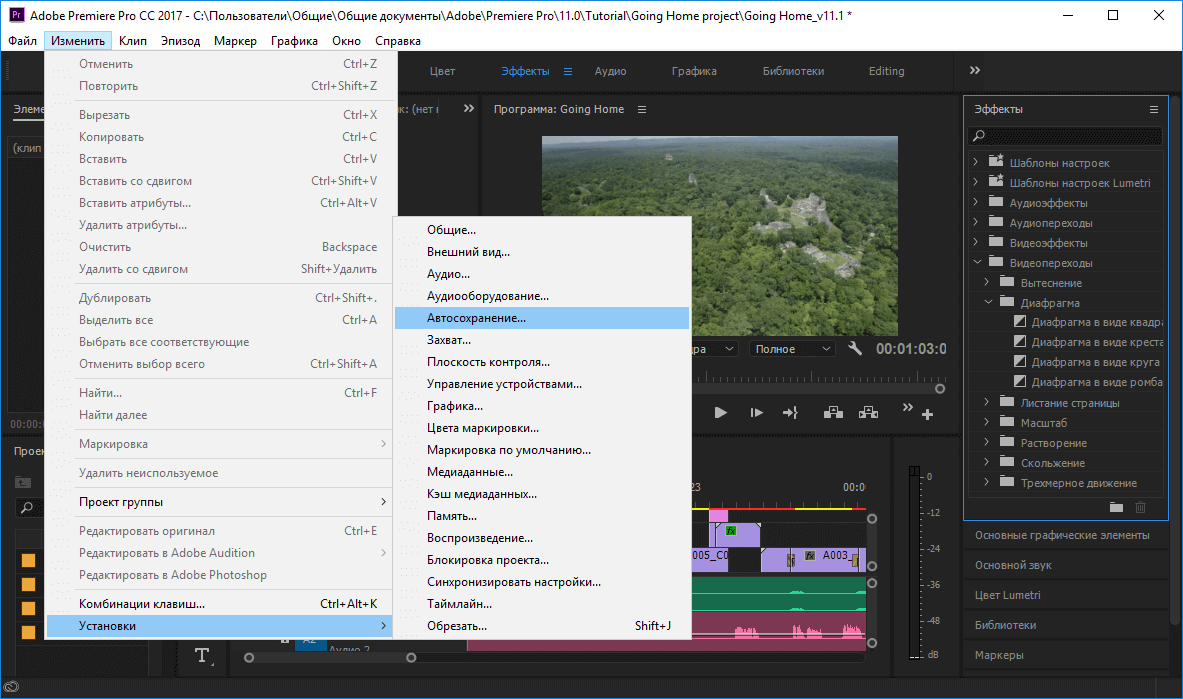The height and width of the screenshot is (699, 1183).
Task: Expand the 'Растворение' subfolder
Action: (x=987, y=442)
